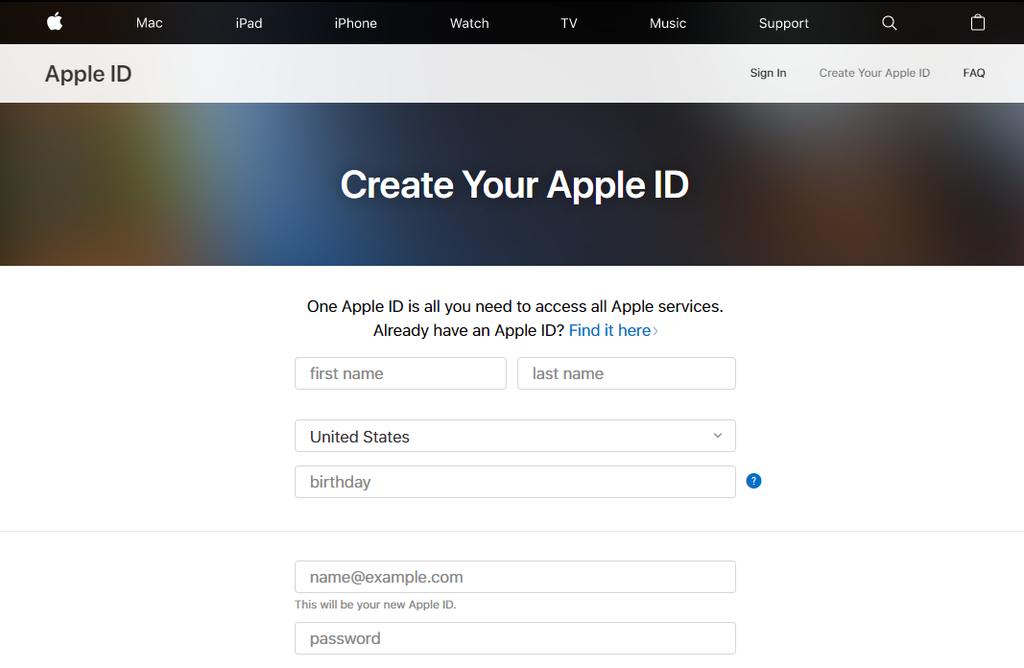This screenshot has height=668, width=1024.
Task: Click the 'Create Your Apple ID' hero heading
Action: 515,185
